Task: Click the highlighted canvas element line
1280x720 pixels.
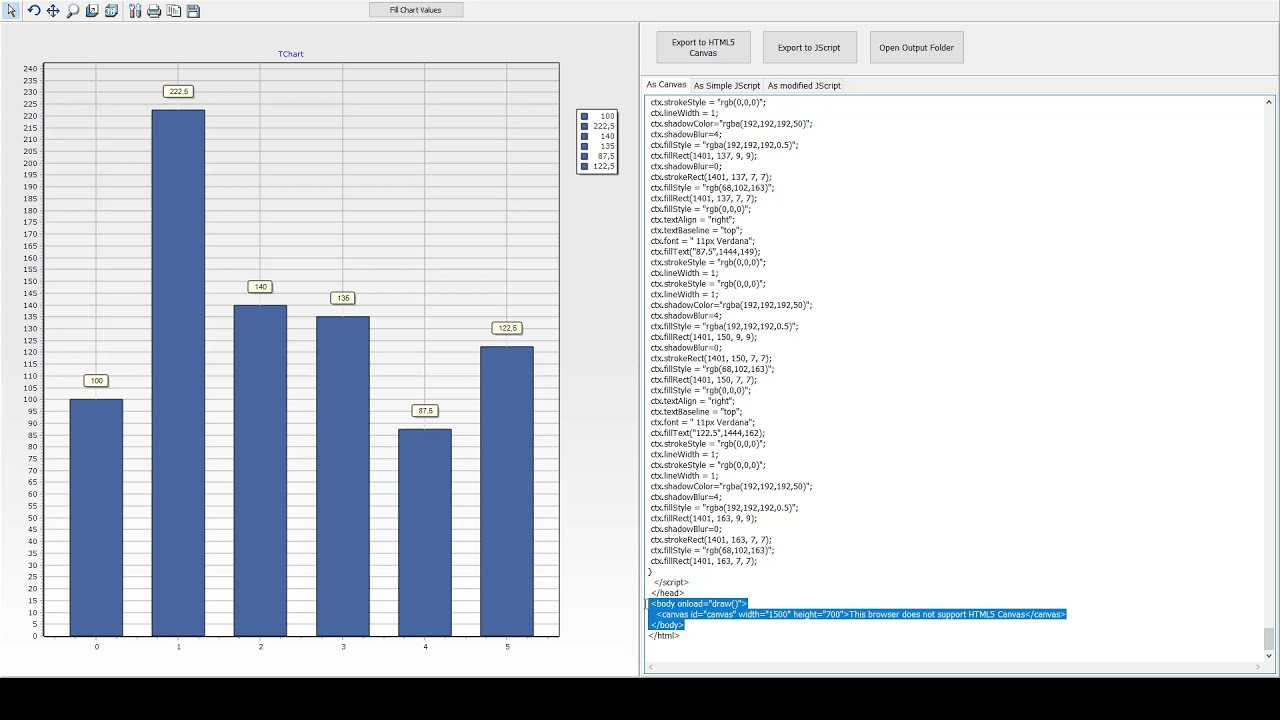Action: [x=861, y=614]
